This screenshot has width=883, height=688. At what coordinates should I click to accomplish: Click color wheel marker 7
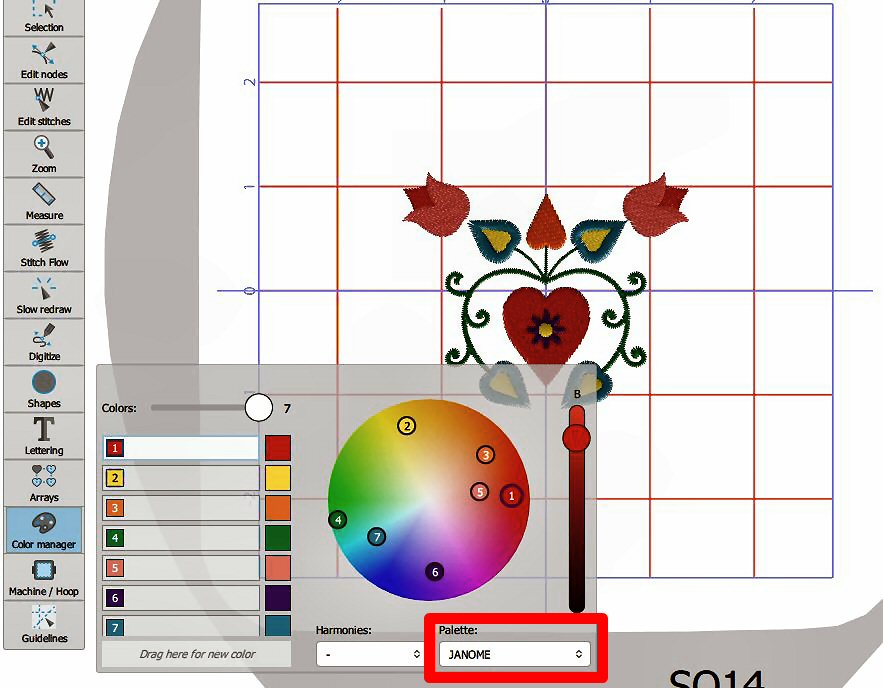377,537
